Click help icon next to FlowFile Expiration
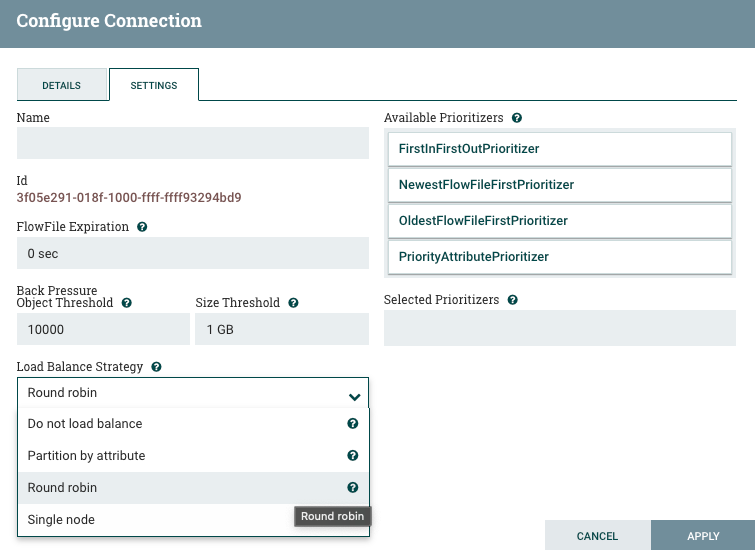This screenshot has width=755, height=550. pyautogui.click(x=142, y=227)
